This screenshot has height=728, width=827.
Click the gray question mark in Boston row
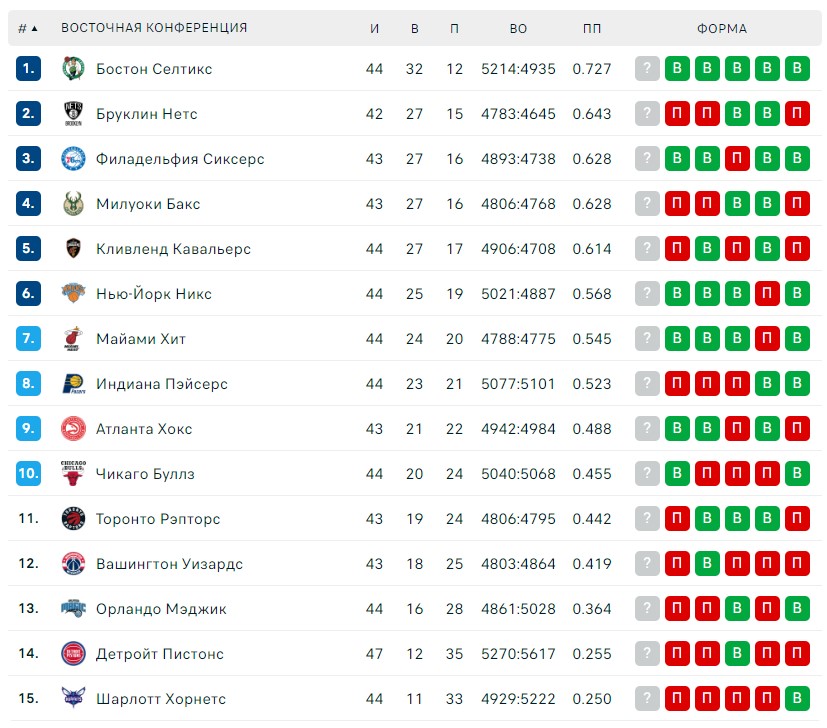(647, 69)
